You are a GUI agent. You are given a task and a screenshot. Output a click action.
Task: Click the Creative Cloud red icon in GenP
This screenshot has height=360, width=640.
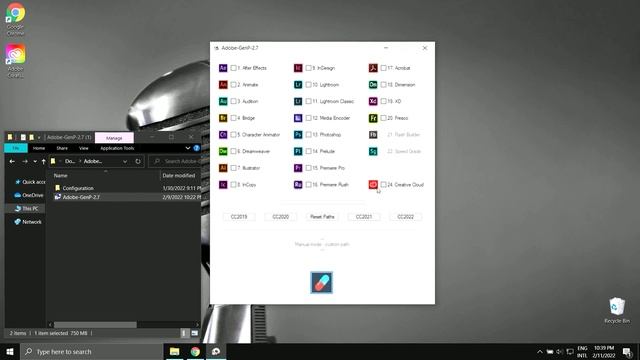[373, 184]
